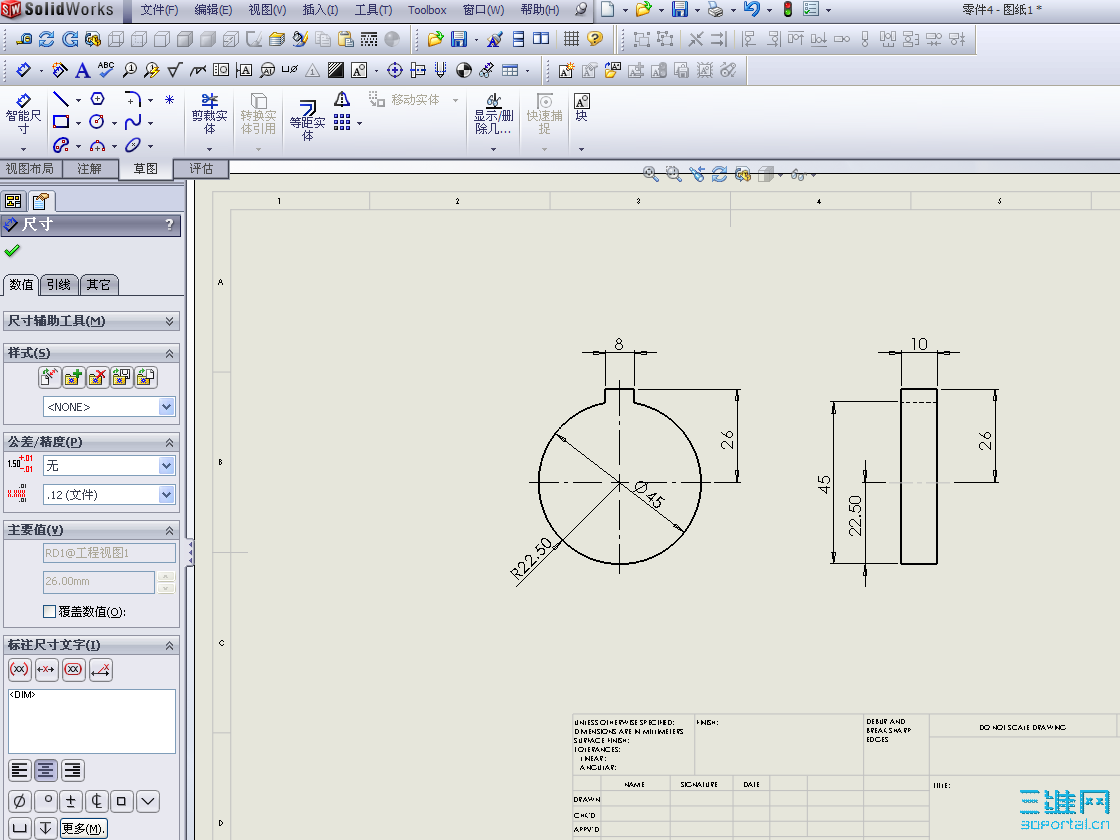
Task: Click the Zoom to Fit magnifier in view toolbar
Action: [x=650, y=174]
